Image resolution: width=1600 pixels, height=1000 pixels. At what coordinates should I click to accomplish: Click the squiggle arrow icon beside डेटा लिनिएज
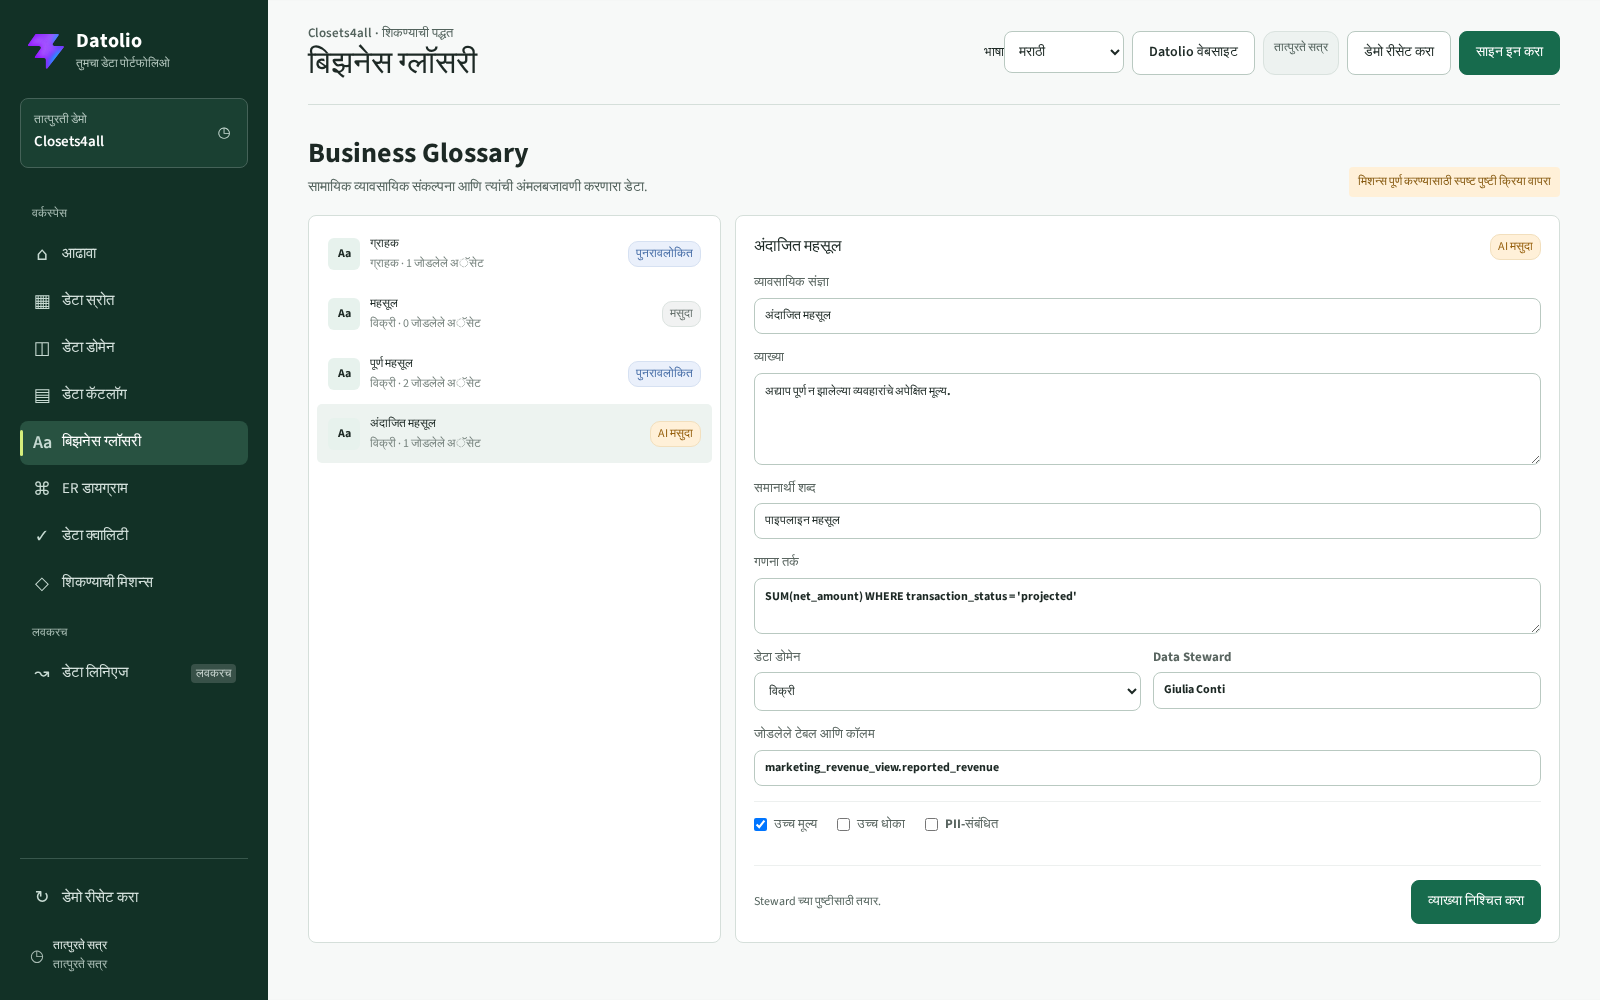pos(42,673)
